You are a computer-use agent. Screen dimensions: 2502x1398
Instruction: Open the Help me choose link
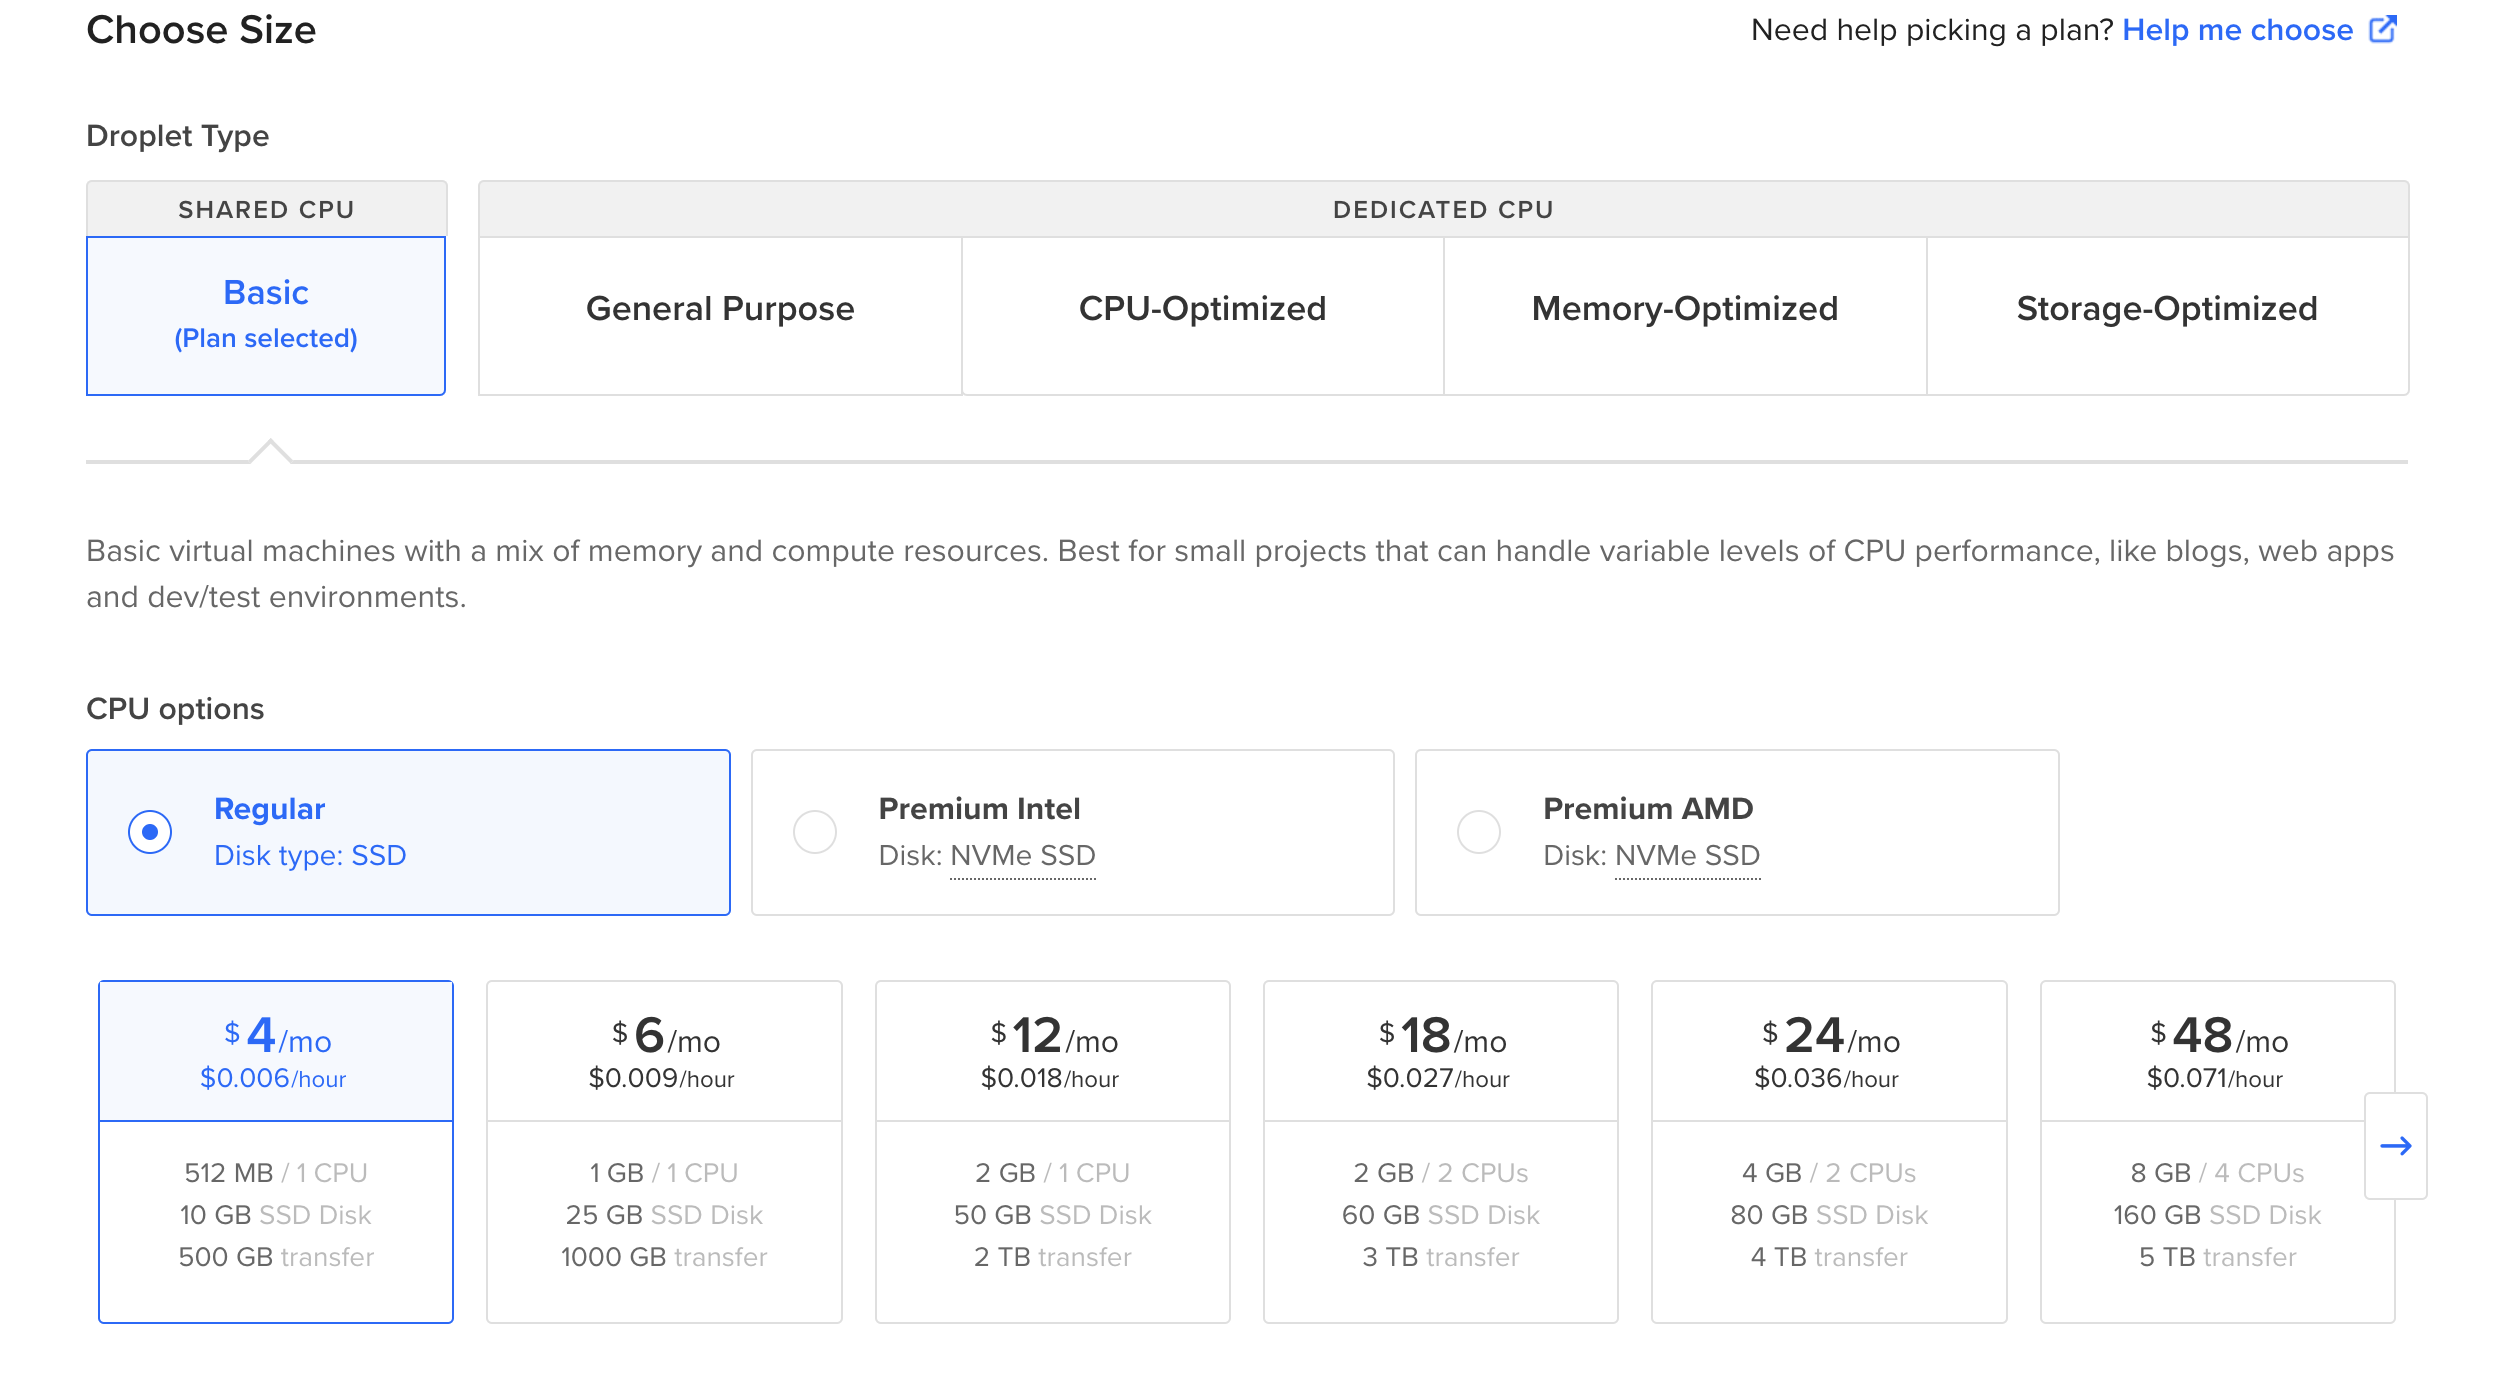tap(2238, 30)
